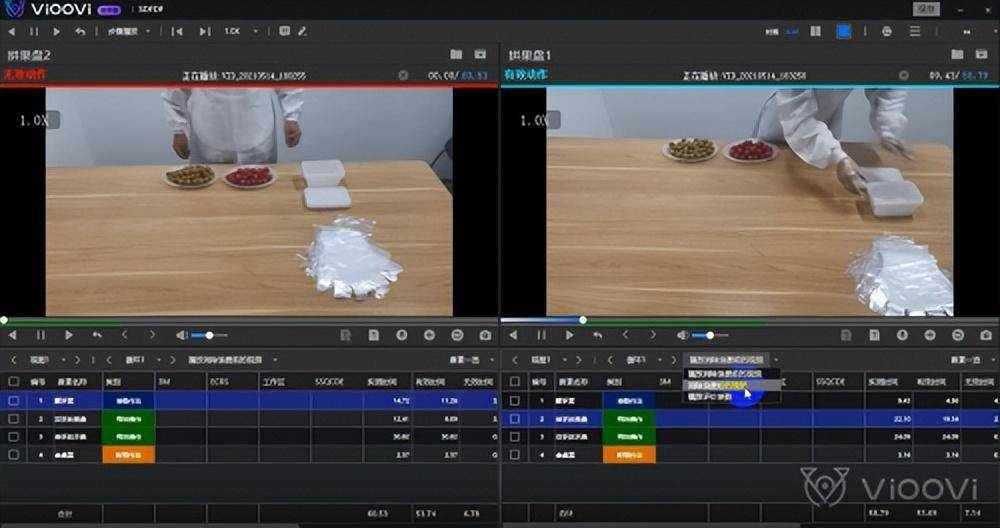This screenshot has height=528, width=1000.
Task: Toggle the select-all checkbox in the left table header
Action: 13,381
